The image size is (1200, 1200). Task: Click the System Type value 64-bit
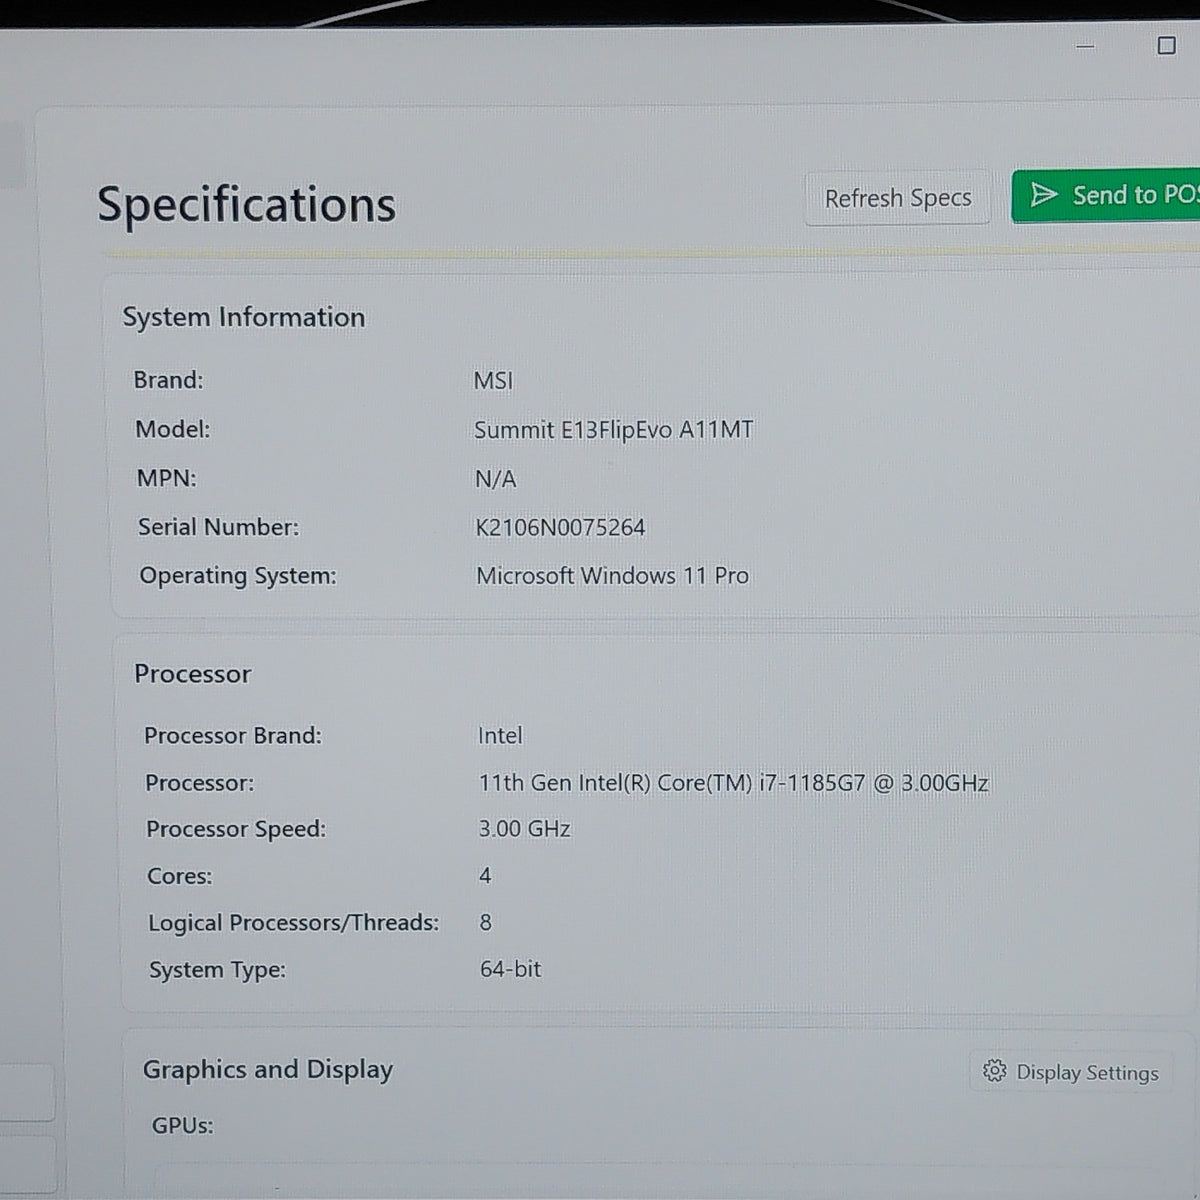pos(510,969)
